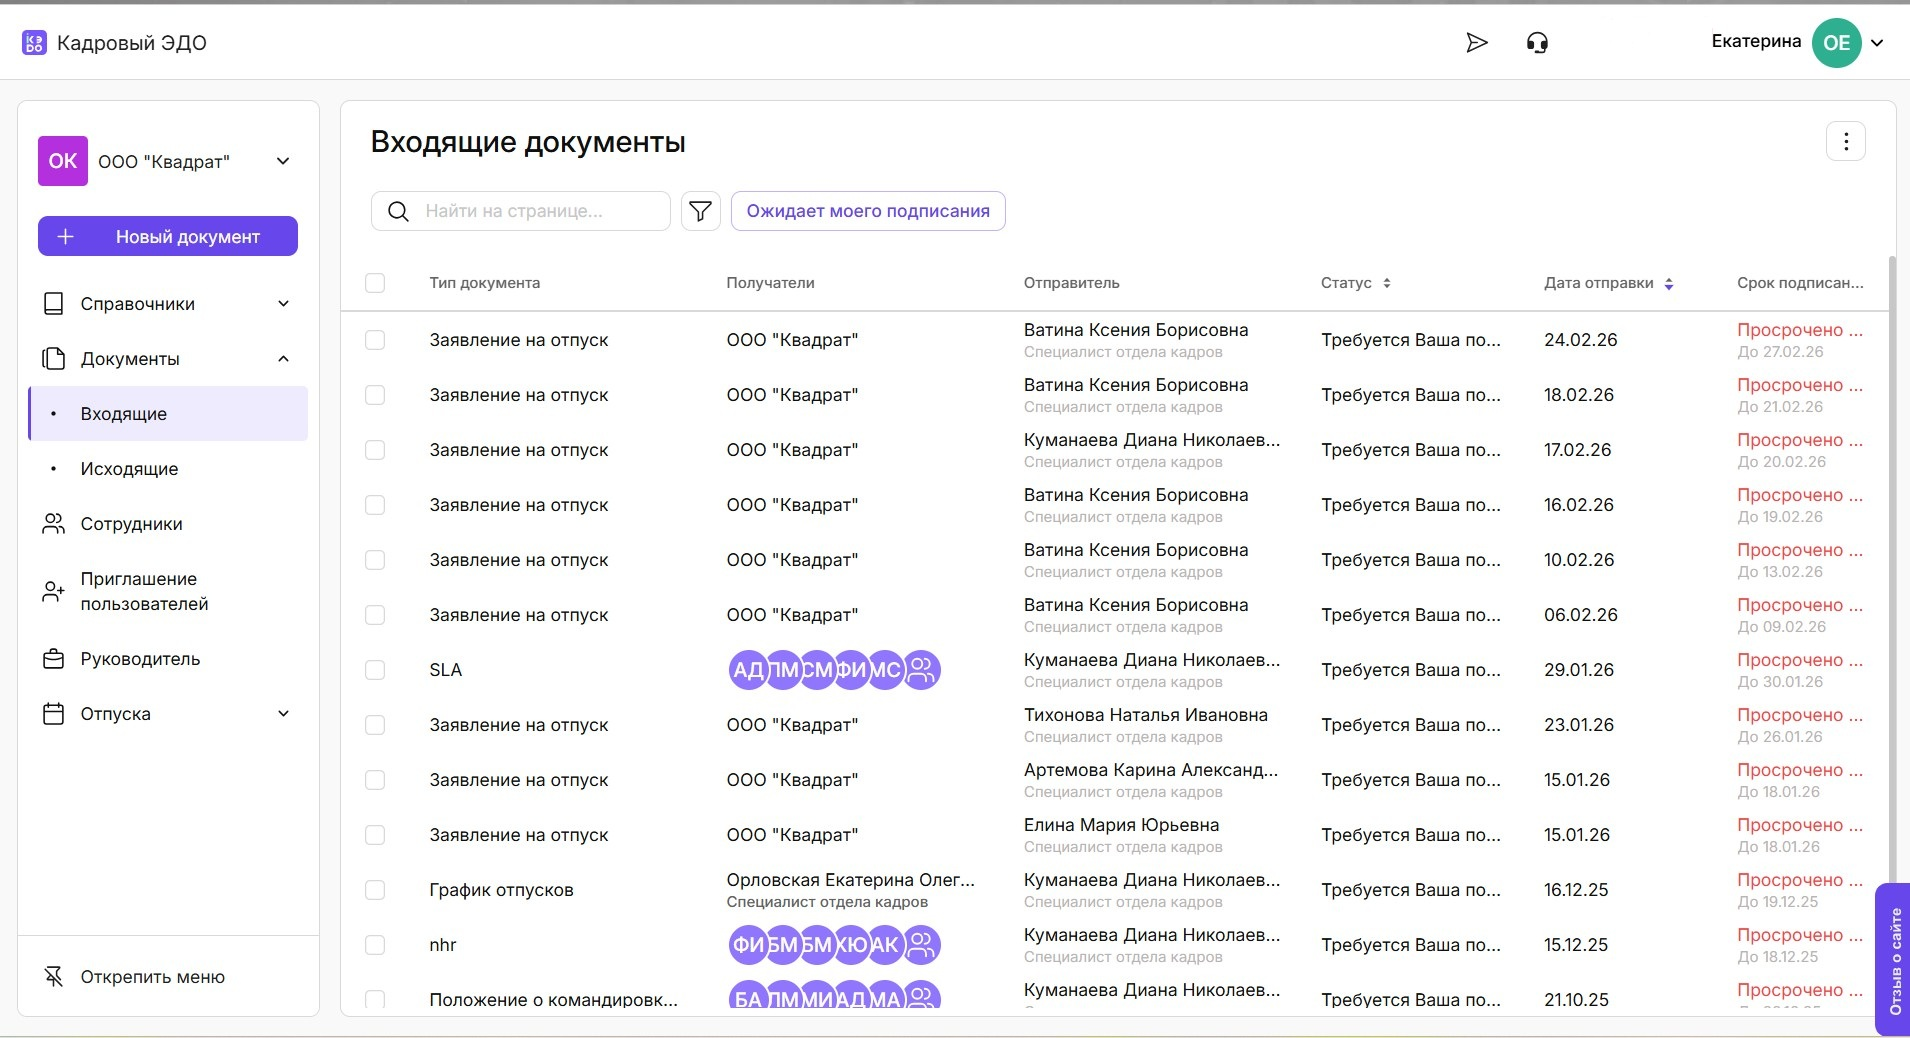Open the Исходящие documents section
This screenshot has width=1910, height=1038.
[x=129, y=469]
